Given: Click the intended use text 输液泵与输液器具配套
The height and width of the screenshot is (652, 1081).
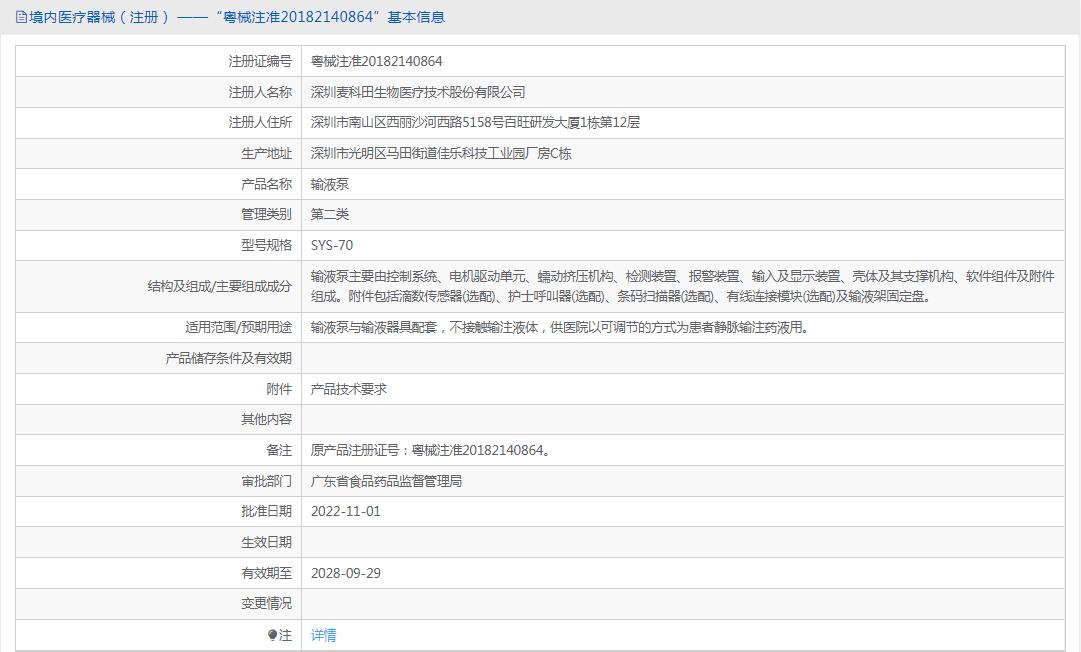Looking at the screenshot, I should [x=560, y=327].
